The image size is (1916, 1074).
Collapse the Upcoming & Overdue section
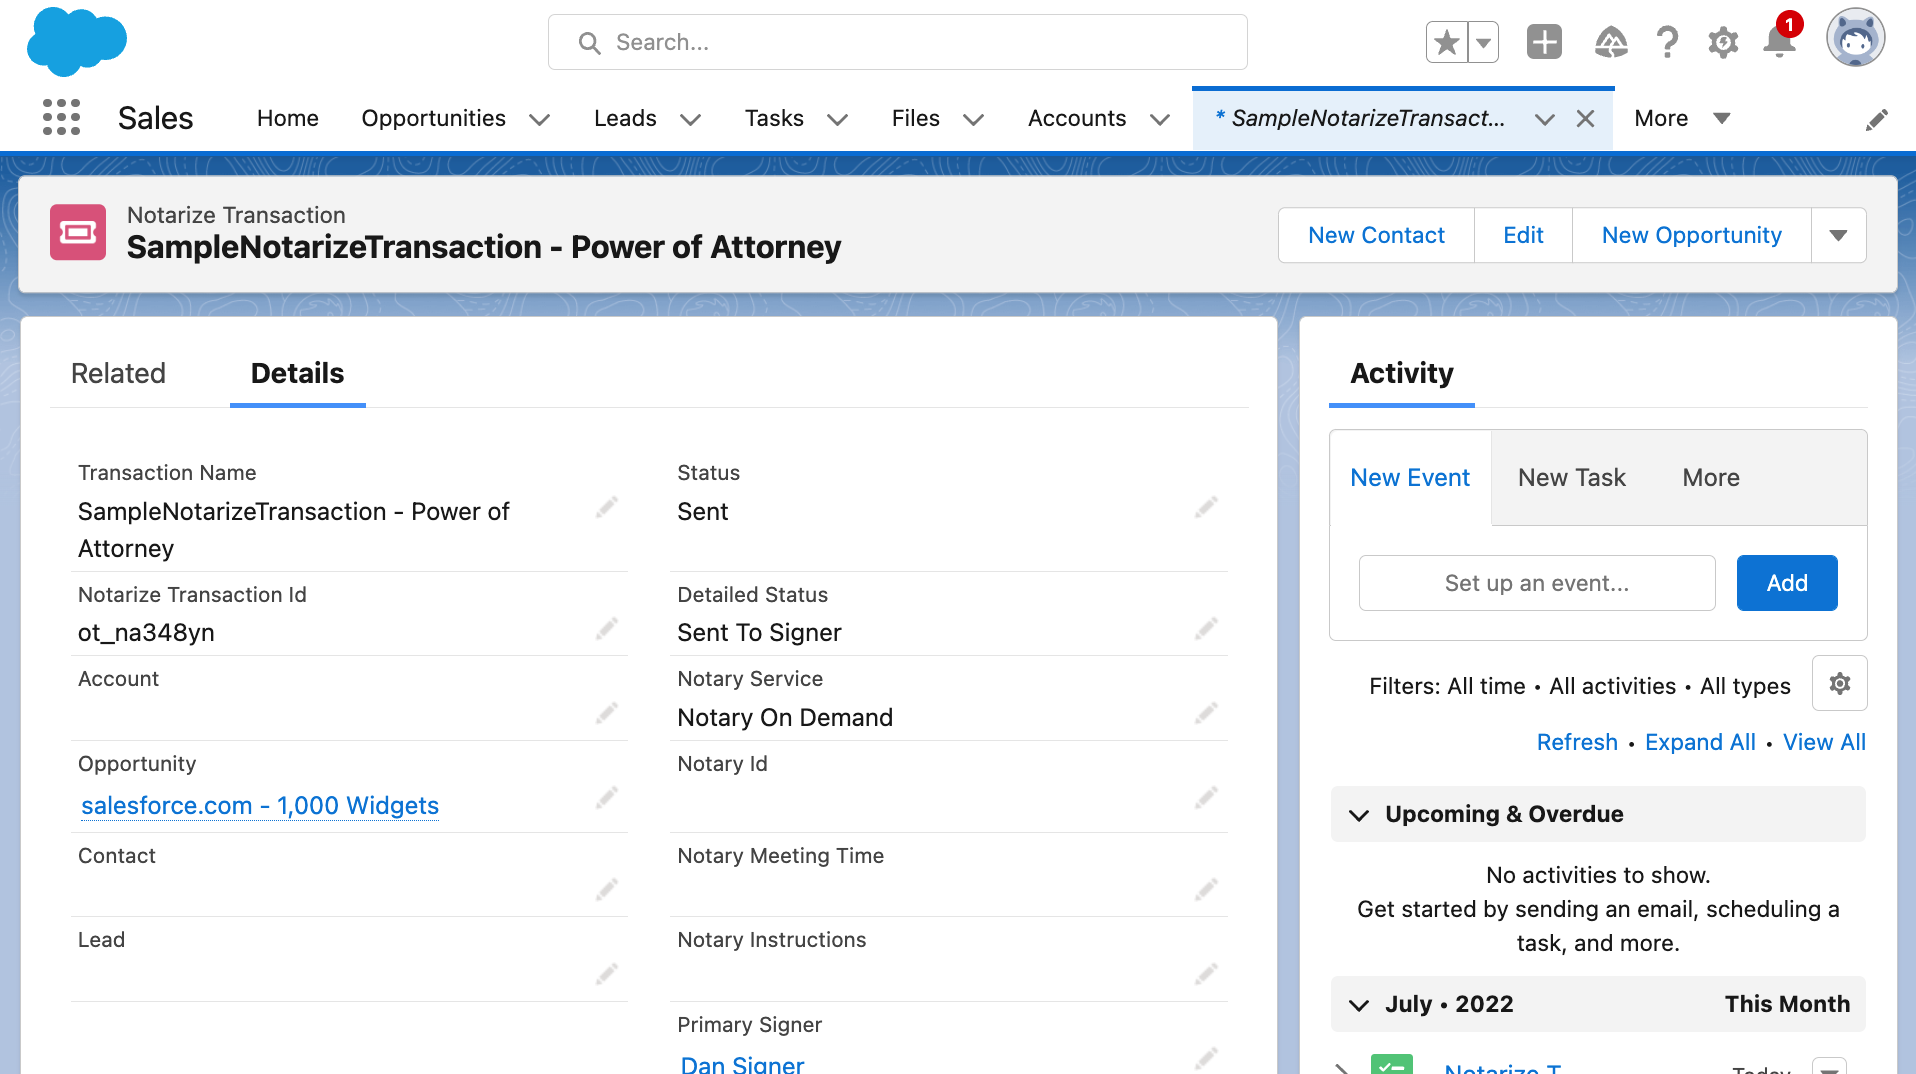pyautogui.click(x=1358, y=814)
